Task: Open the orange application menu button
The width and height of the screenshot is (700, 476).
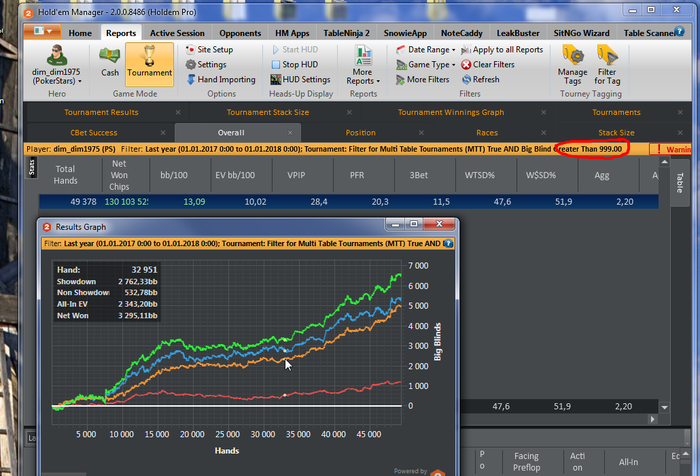Action: [43, 32]
